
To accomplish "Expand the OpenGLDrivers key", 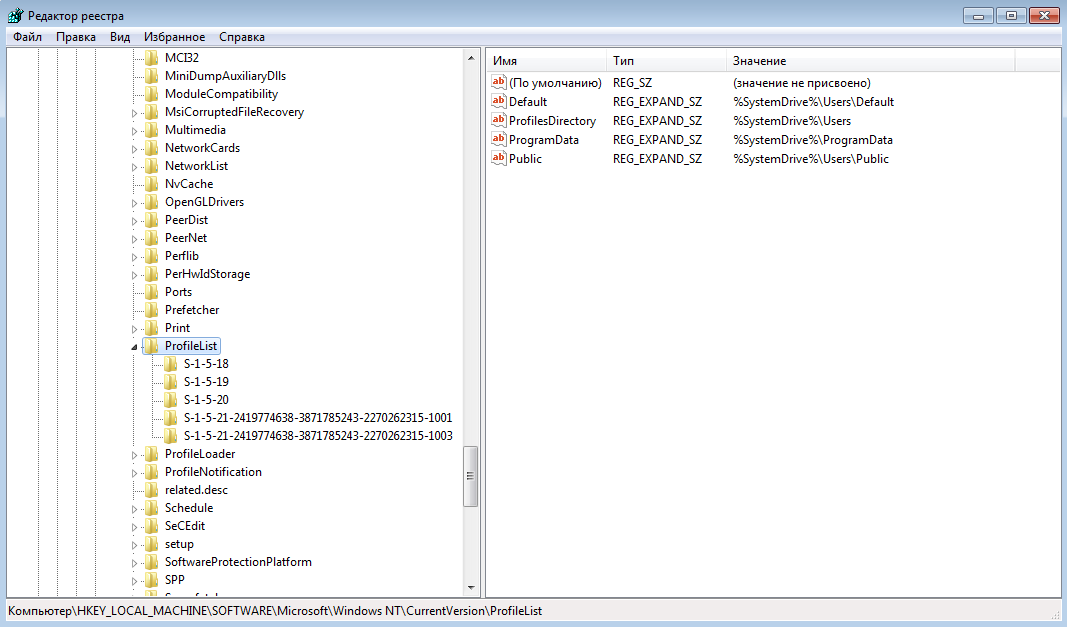I will (x=134, y=203).
